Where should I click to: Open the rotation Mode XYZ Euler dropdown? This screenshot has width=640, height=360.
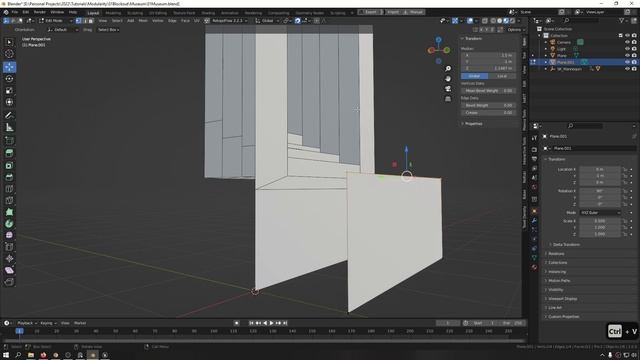(x=600, y=213)
